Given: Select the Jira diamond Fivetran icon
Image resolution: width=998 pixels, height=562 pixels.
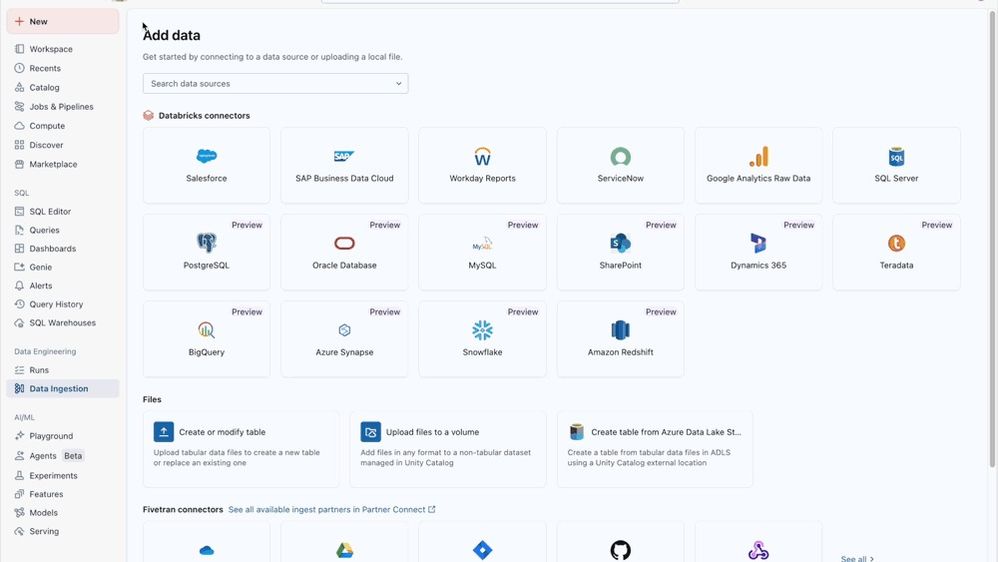Looking at the screenshot, I should 482,550.
